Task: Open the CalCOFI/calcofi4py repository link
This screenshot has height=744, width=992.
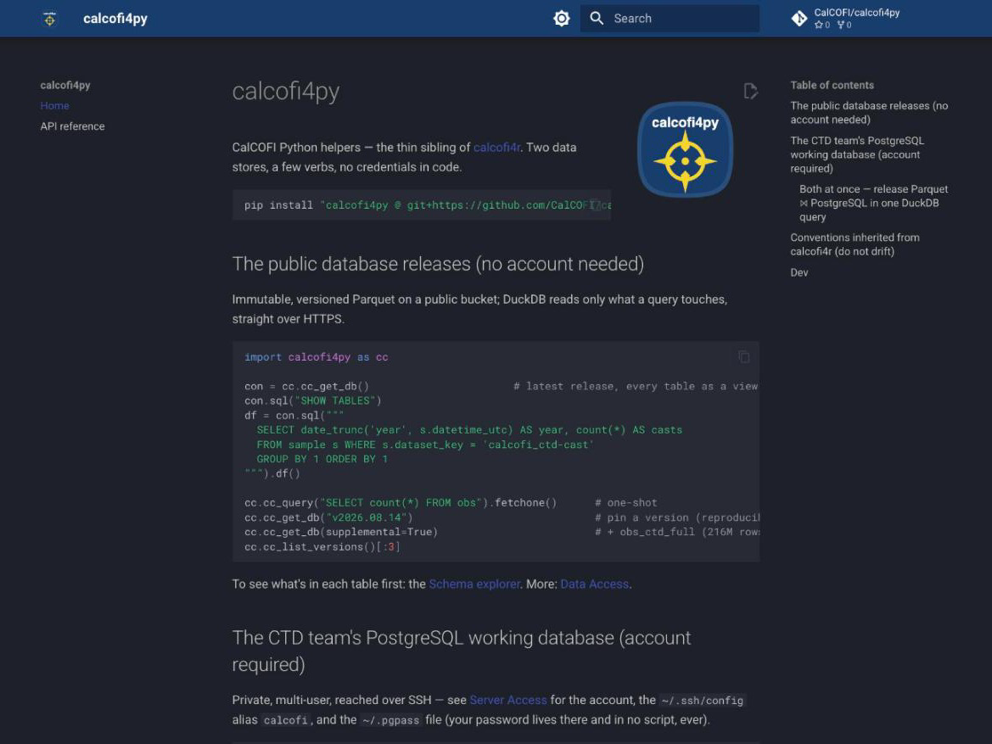Action: point(857,13)
